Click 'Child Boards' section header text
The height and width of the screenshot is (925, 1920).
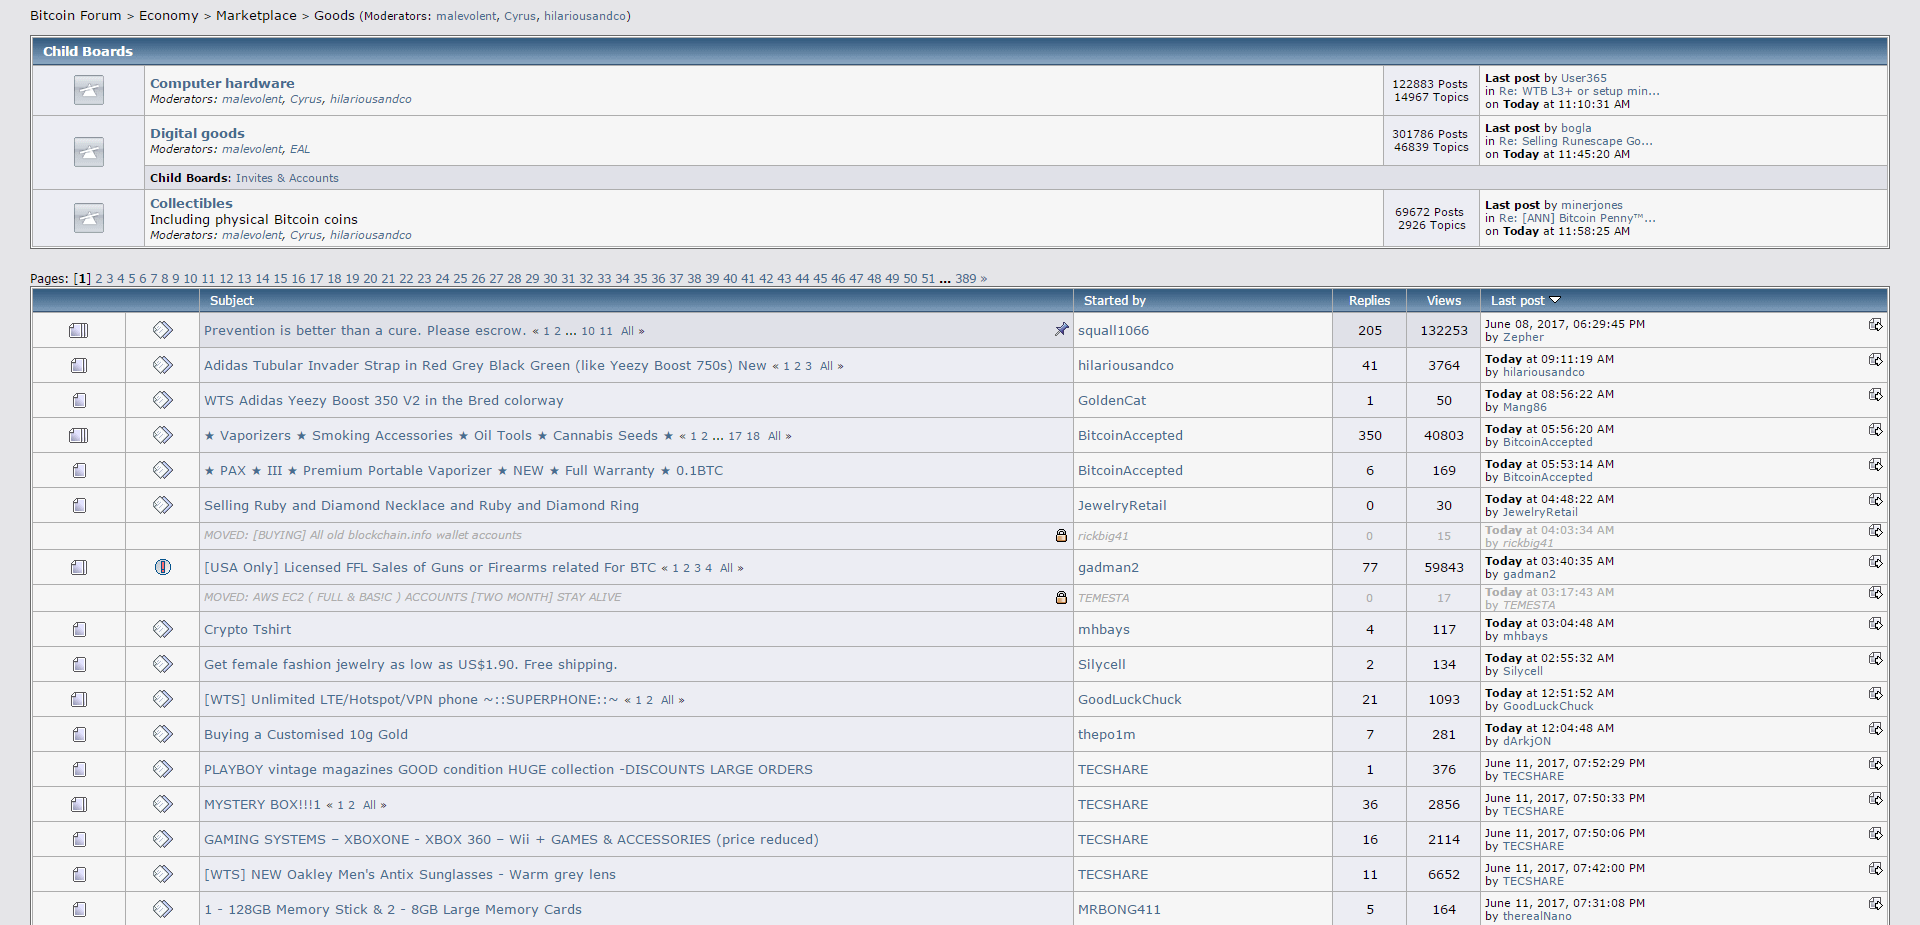(x=88, y=51)
